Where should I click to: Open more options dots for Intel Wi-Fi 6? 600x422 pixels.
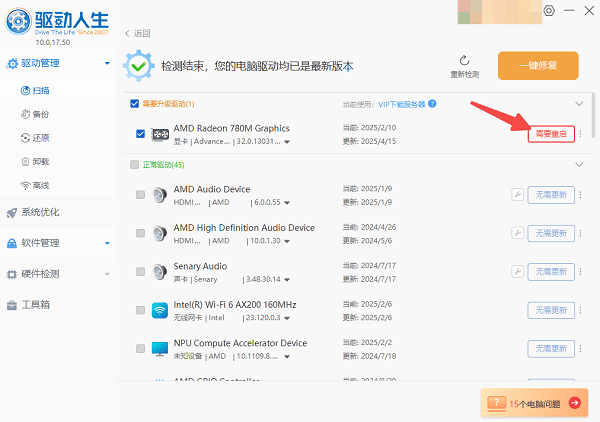pos(580,310)
